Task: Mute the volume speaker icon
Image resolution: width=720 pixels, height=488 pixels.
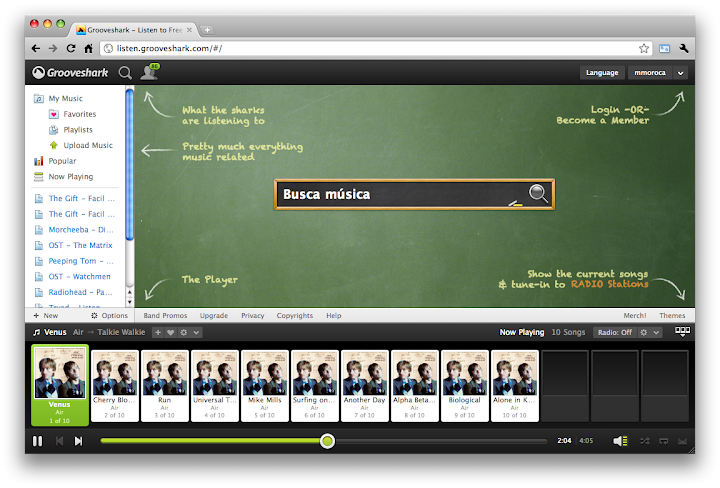Action: coord(620,441)
